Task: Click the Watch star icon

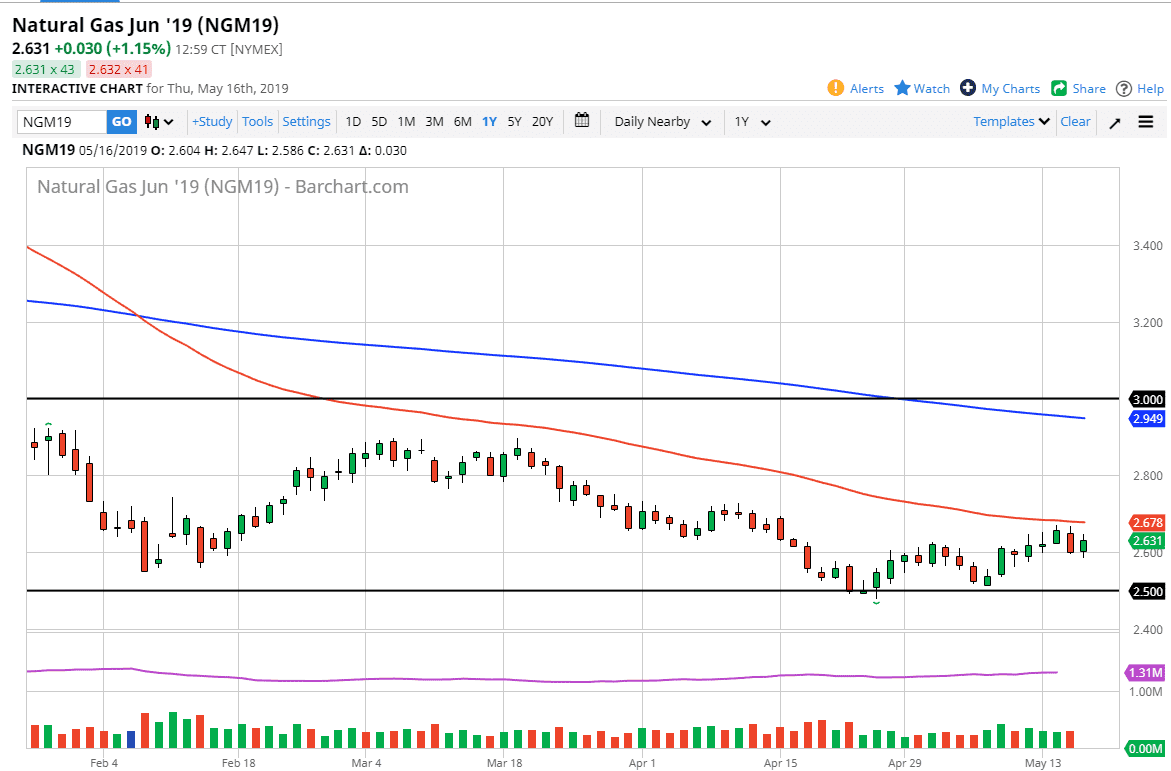Action: pos(902,88)
